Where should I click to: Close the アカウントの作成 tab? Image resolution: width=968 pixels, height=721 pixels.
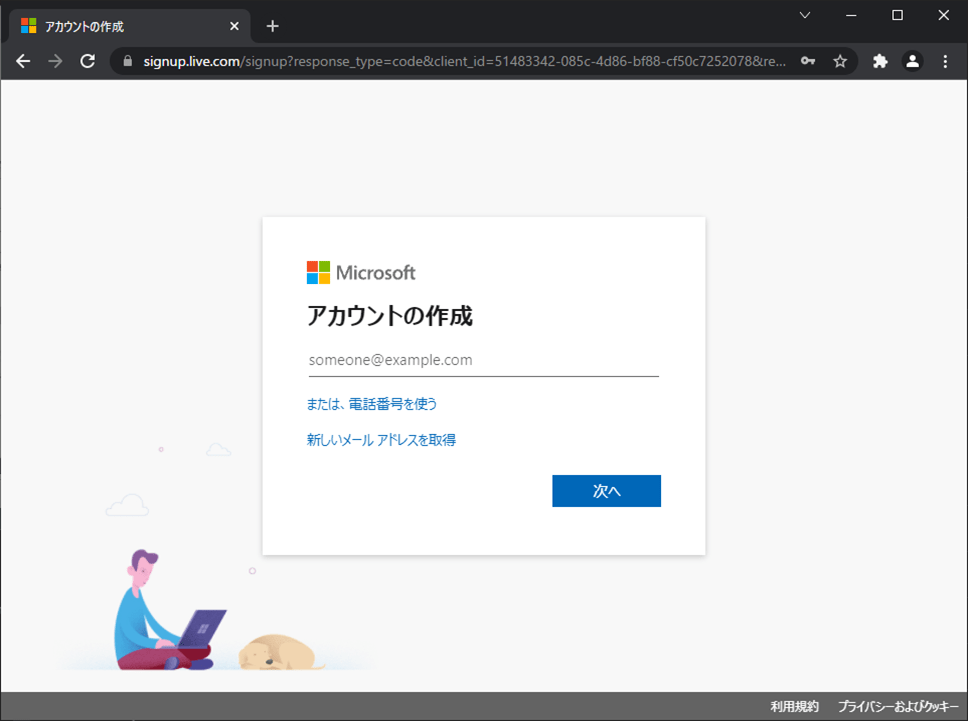click(234, 27)
